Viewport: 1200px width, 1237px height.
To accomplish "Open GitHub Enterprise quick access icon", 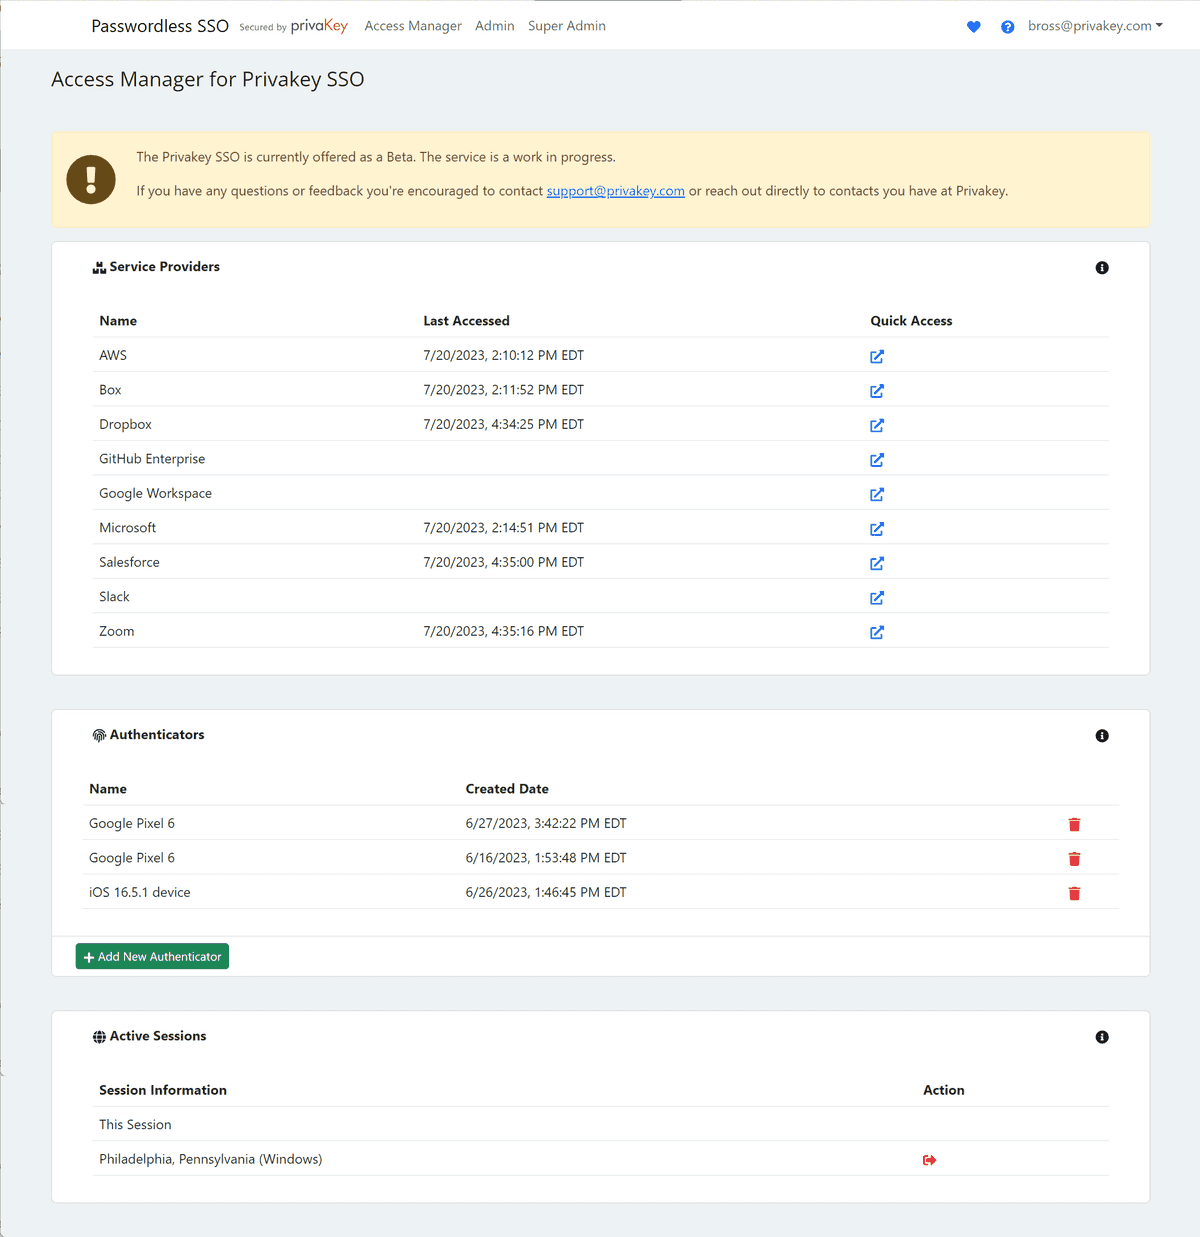I will coord(877,460).
